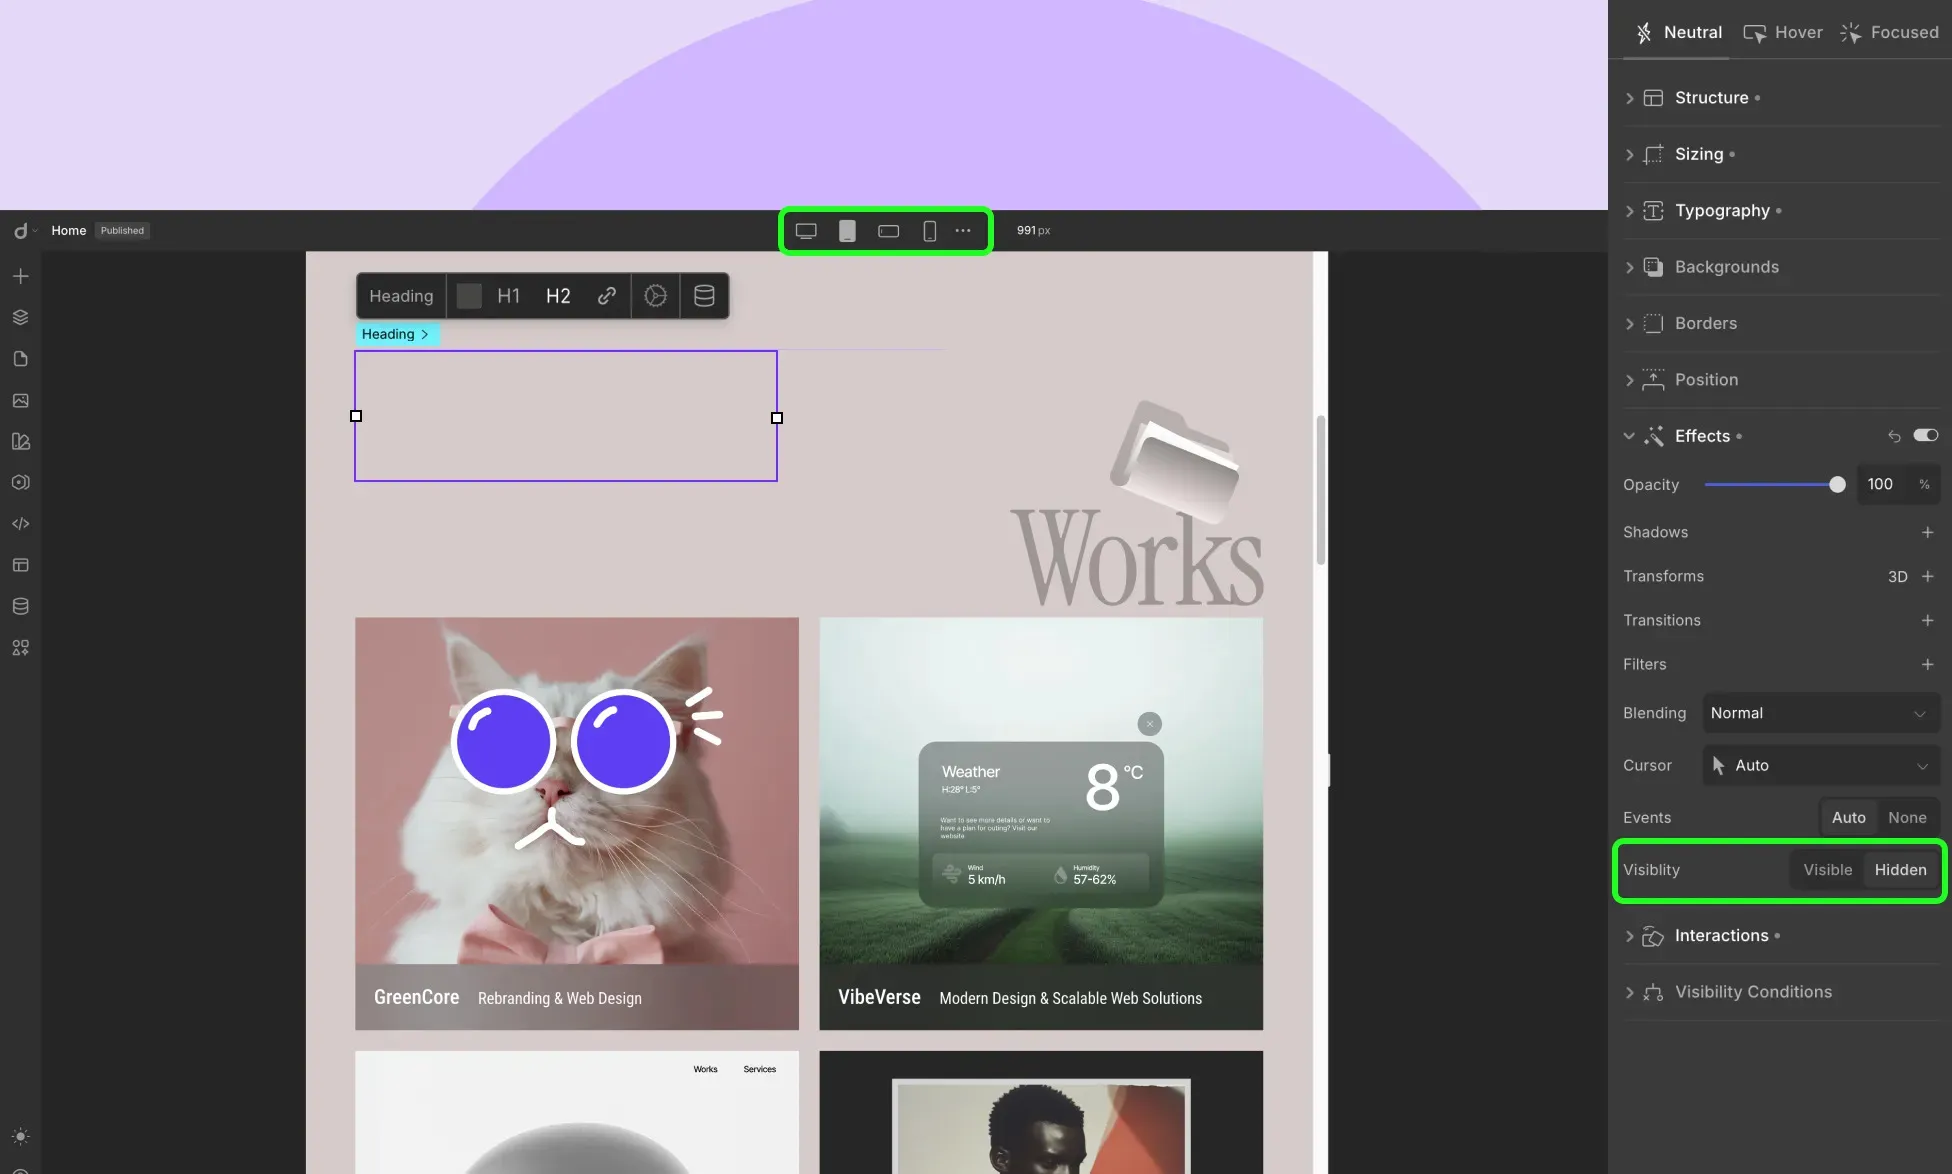Image resolution: width=1952 pixels, height=1174 pixels.
Task: Toggle the light/dark theme sun icon
Action: point(20,1137)
